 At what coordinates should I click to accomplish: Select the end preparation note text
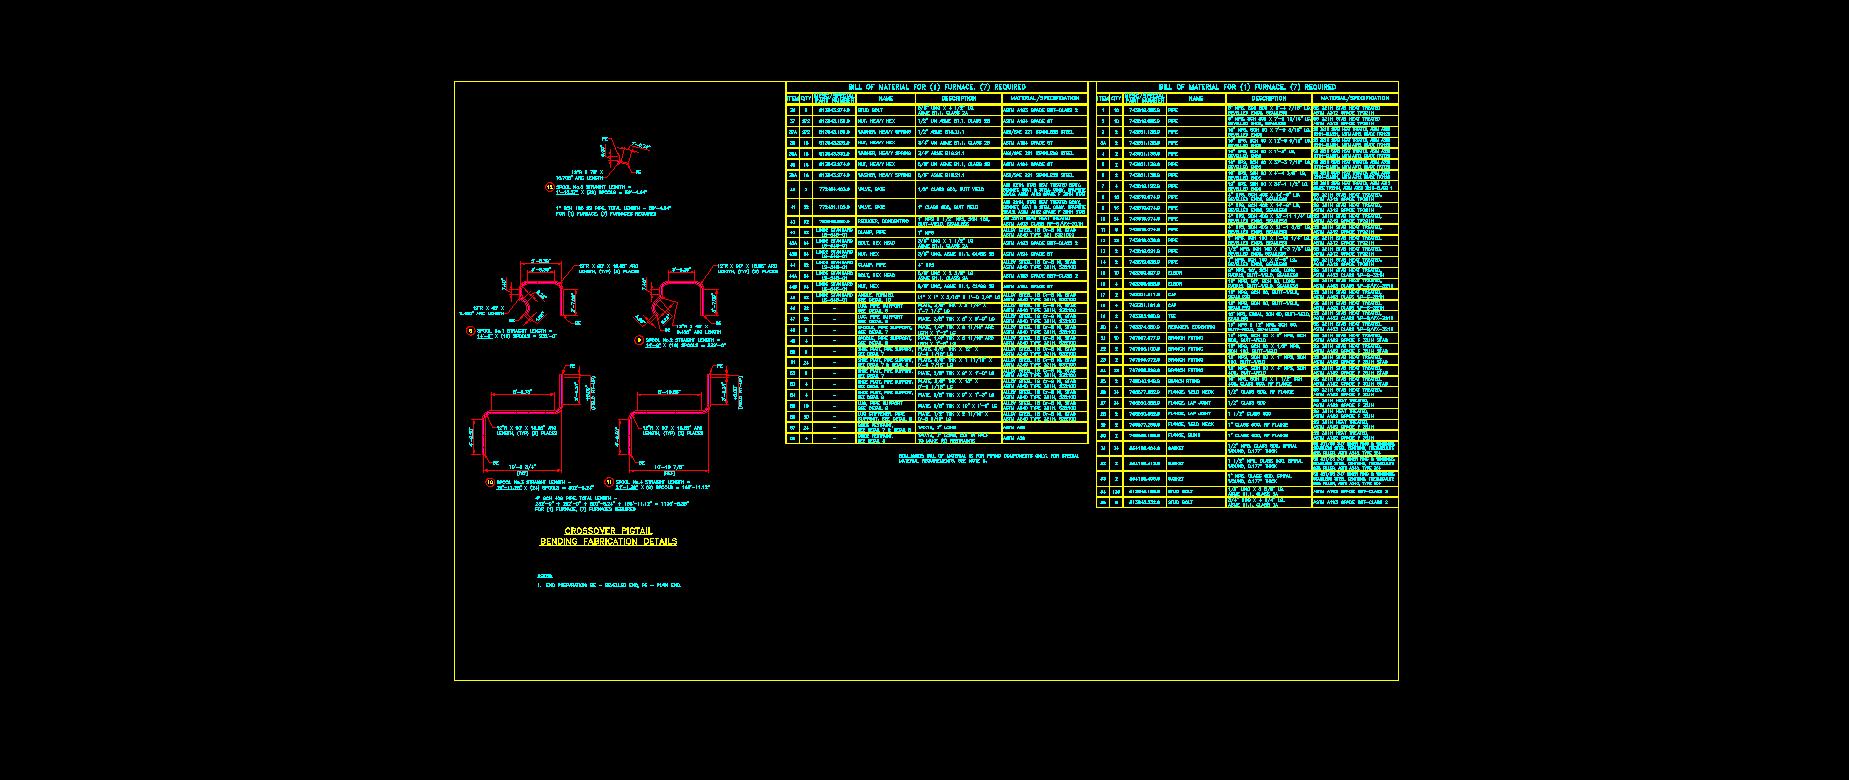(612, 585)
